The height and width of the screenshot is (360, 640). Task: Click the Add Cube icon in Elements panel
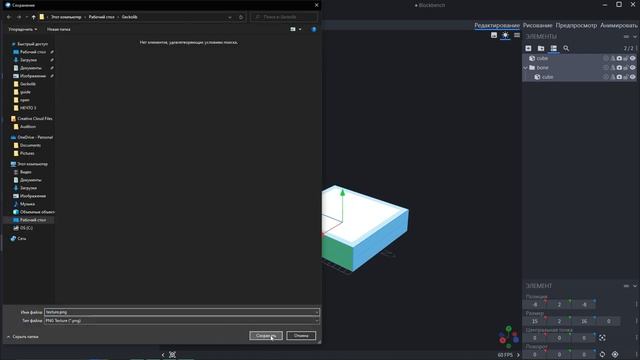pos(528,48)
